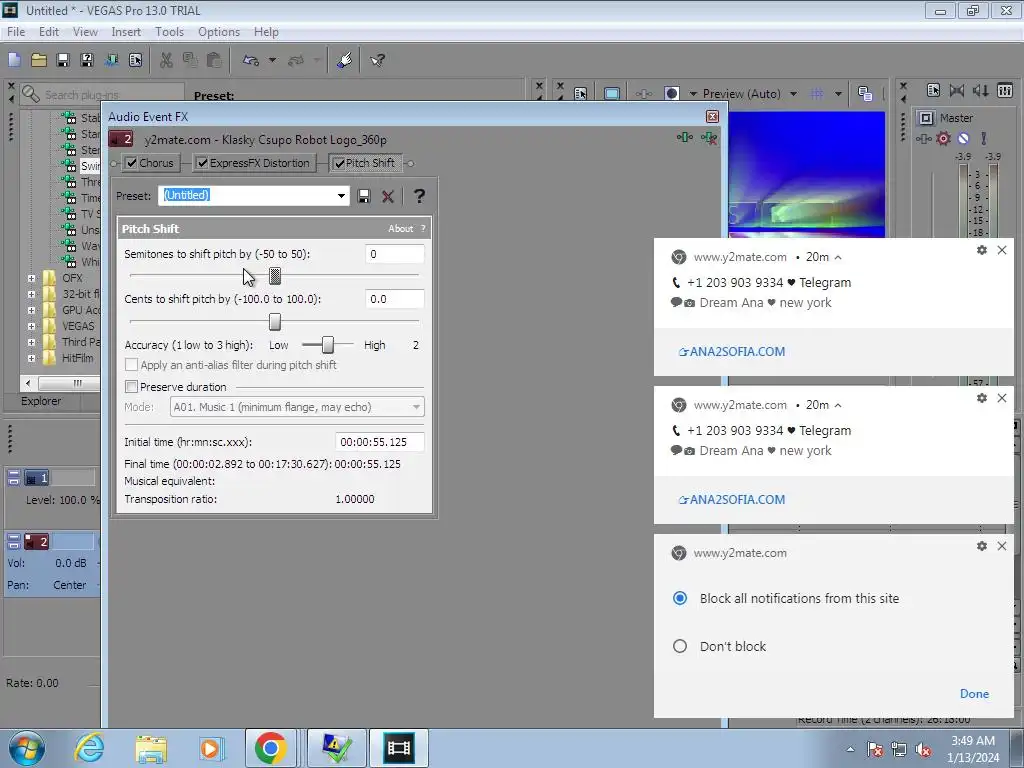Click the Master FX red gear icon
This screenshot has height=768, width=1024.
coord(943,138)
